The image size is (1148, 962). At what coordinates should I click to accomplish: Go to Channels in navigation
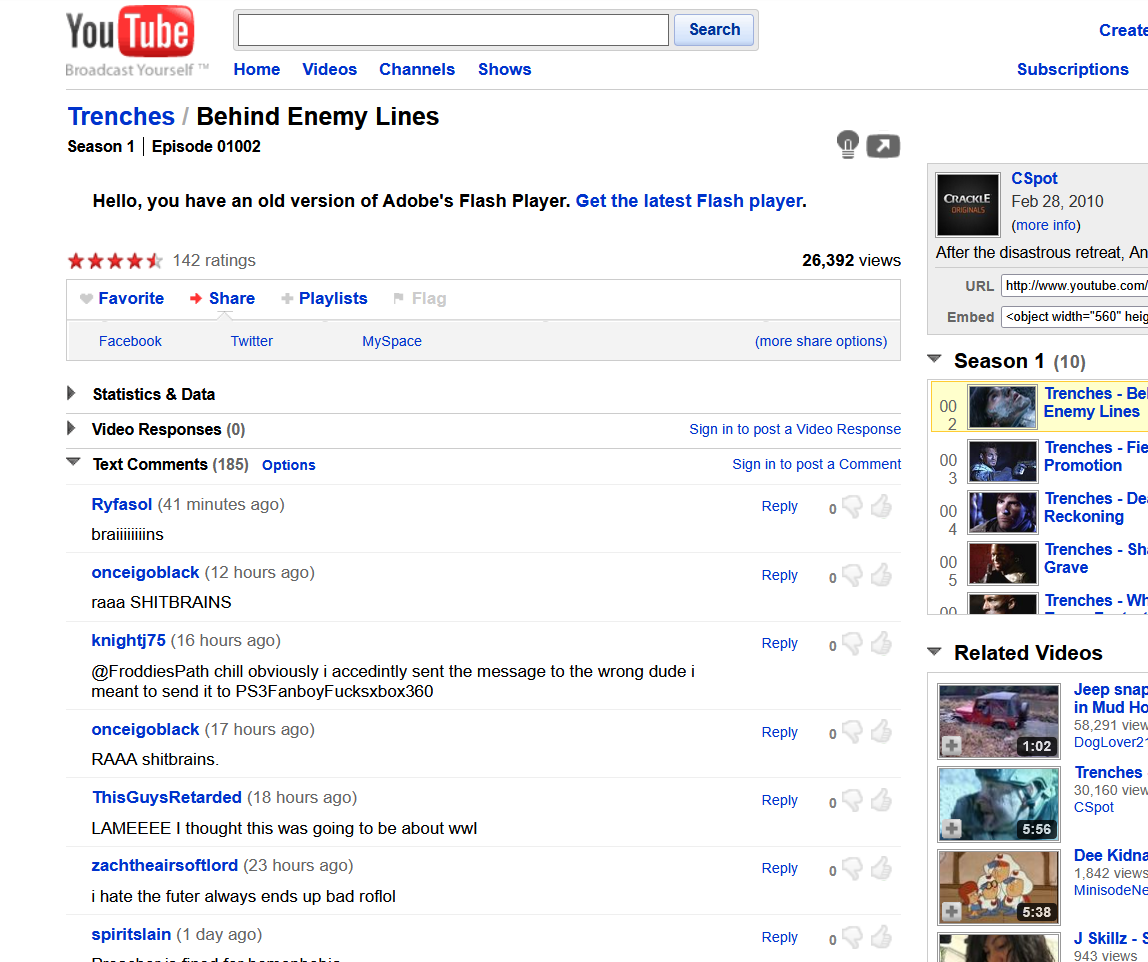(x=417, y=70)
